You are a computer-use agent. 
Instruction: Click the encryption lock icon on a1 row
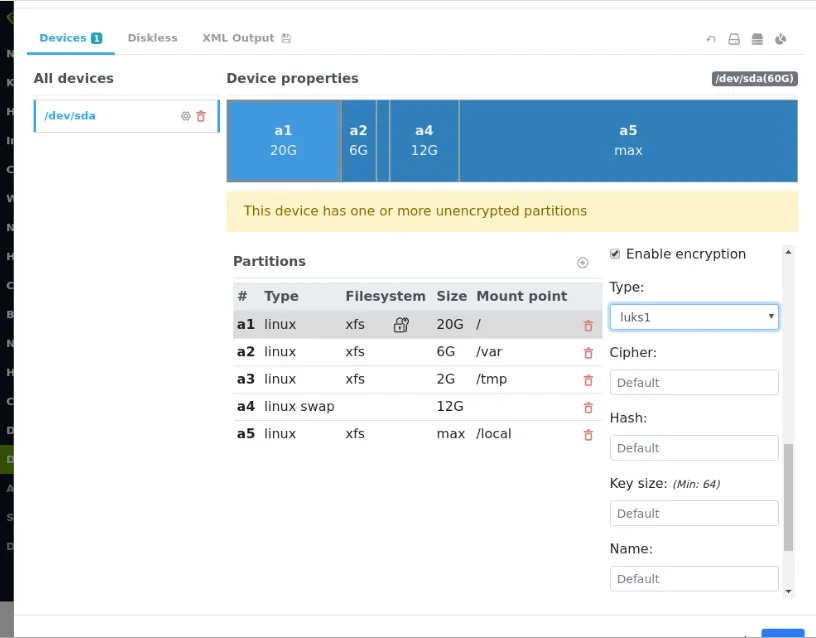401,325
